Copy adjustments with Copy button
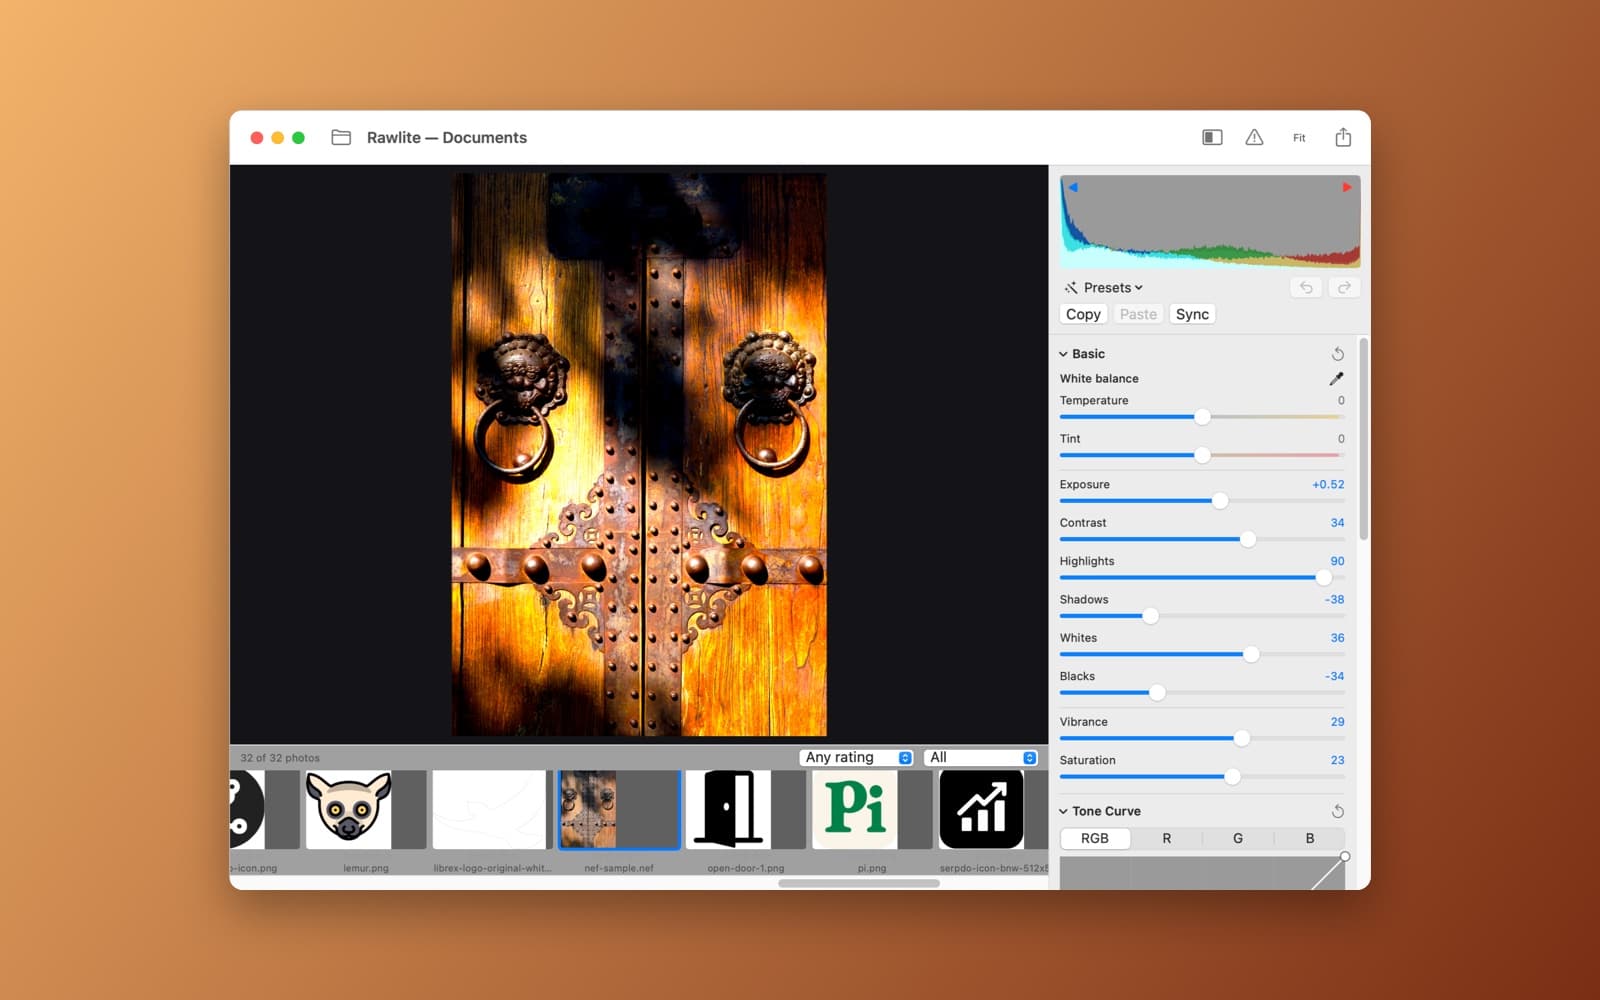The image size is (1600, 1000). click(x=1083, y=314)
